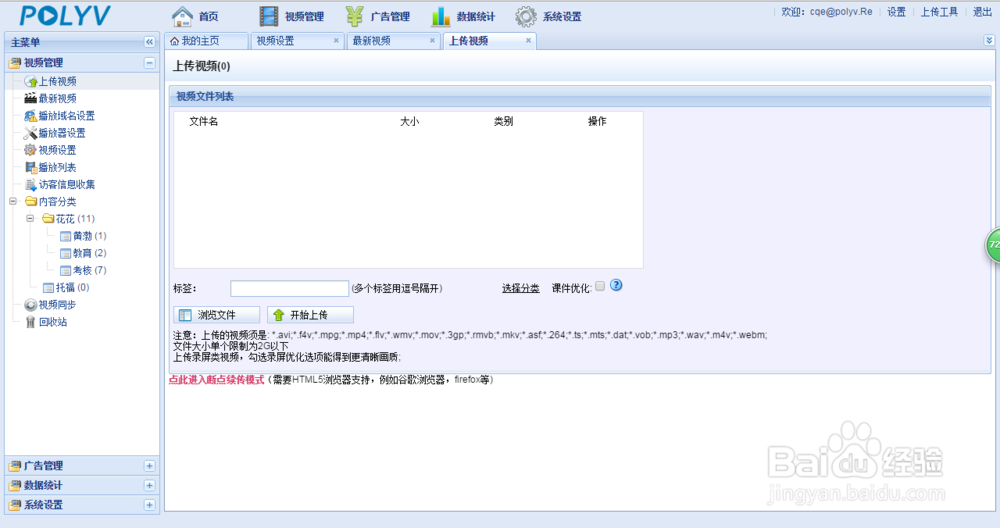Click the 大小 column header
This screenshot has height=528, width=1000.
tap(409, 121)
